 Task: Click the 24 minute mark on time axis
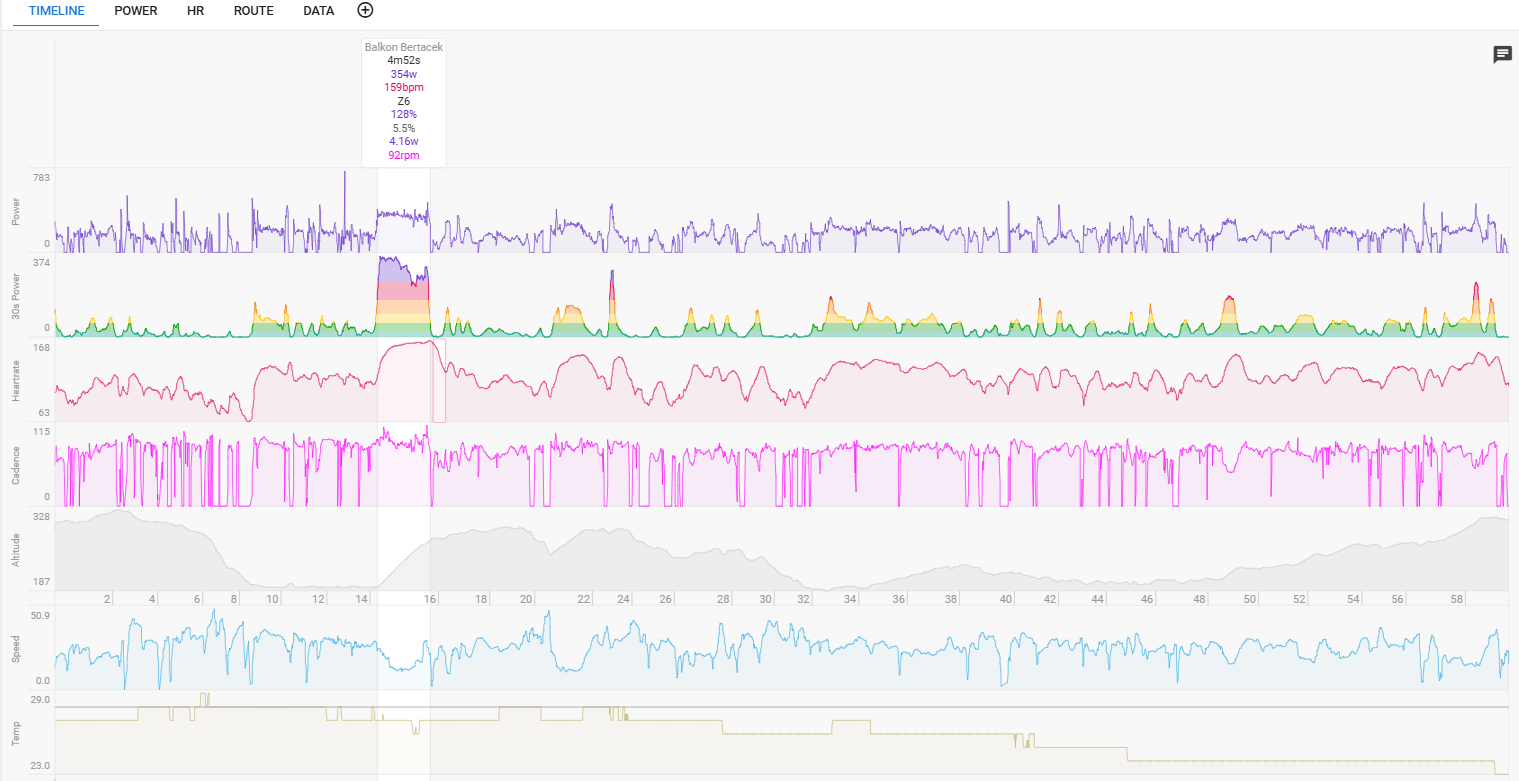coord(623,599)
